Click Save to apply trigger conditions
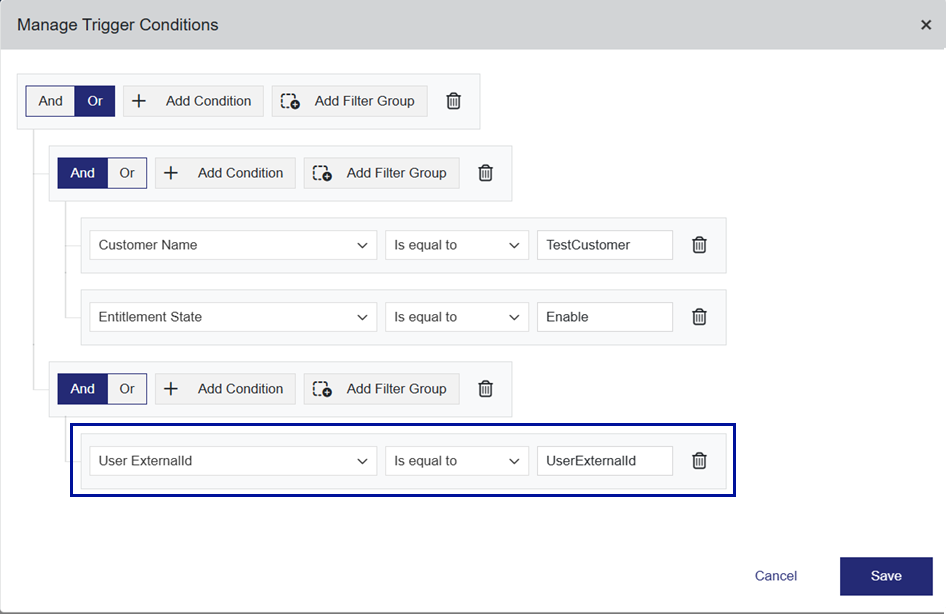Viewport: 948px width, 614px height. coord(886,576)
